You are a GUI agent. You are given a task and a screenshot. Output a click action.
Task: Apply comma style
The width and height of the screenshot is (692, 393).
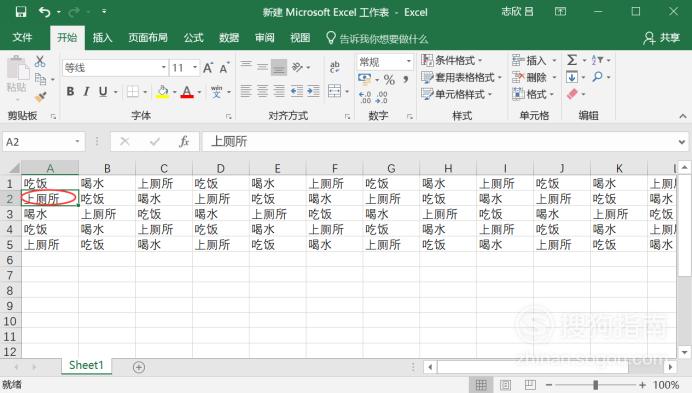[405, 80]
